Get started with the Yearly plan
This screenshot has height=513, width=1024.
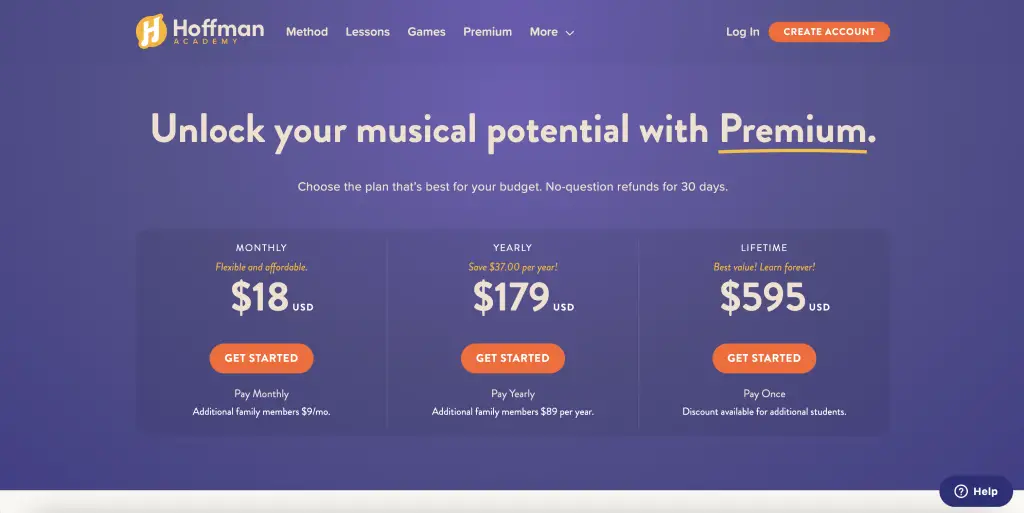(x=513, y=358)
